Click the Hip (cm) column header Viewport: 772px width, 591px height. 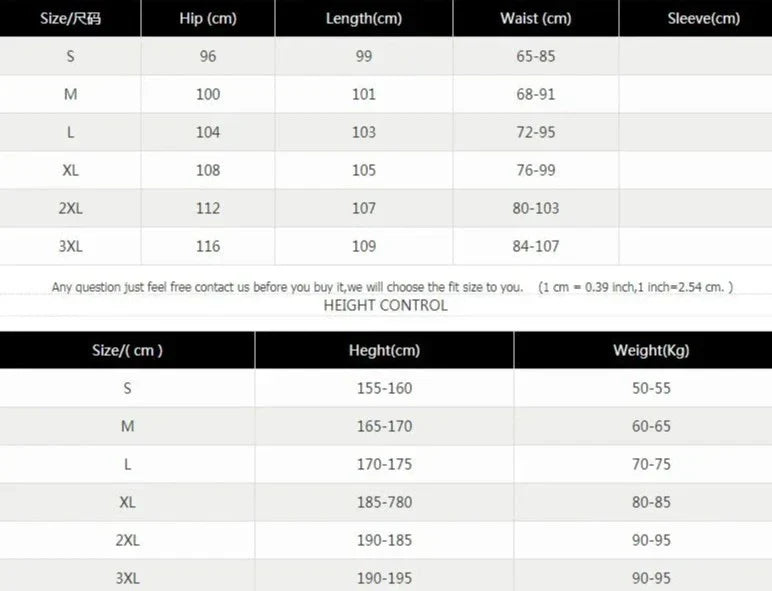pyautogui.click(x=207, y=18)
